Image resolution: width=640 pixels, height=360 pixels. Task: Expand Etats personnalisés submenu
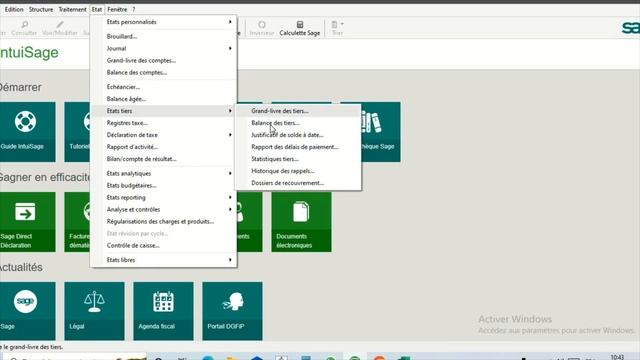[163, 22]
